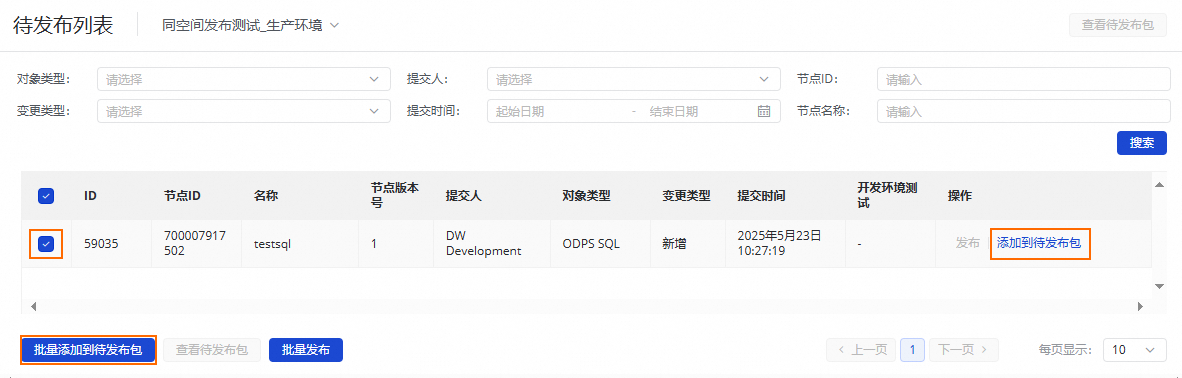Screen dimensions: 1182x378
Task: Click the 节点ID column header in the table
Action: tap(182, 196)
